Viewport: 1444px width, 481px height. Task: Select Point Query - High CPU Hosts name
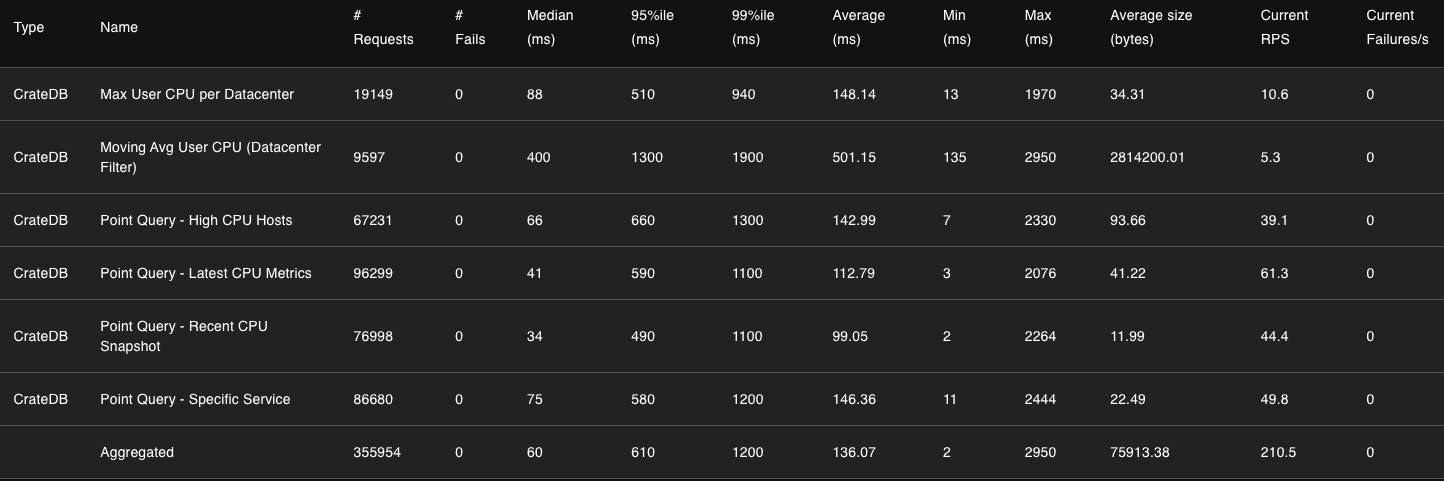pyautogui.click(x=196, y=220)
